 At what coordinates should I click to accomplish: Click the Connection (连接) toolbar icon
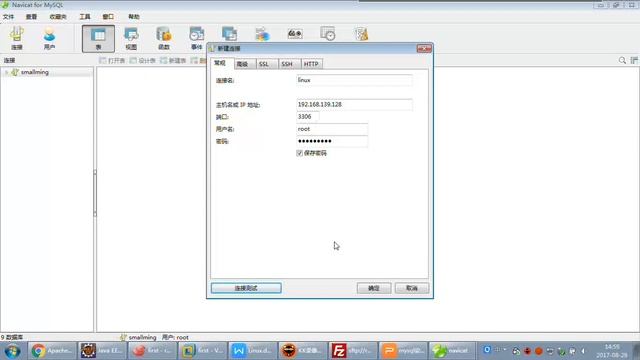point(17,38)
